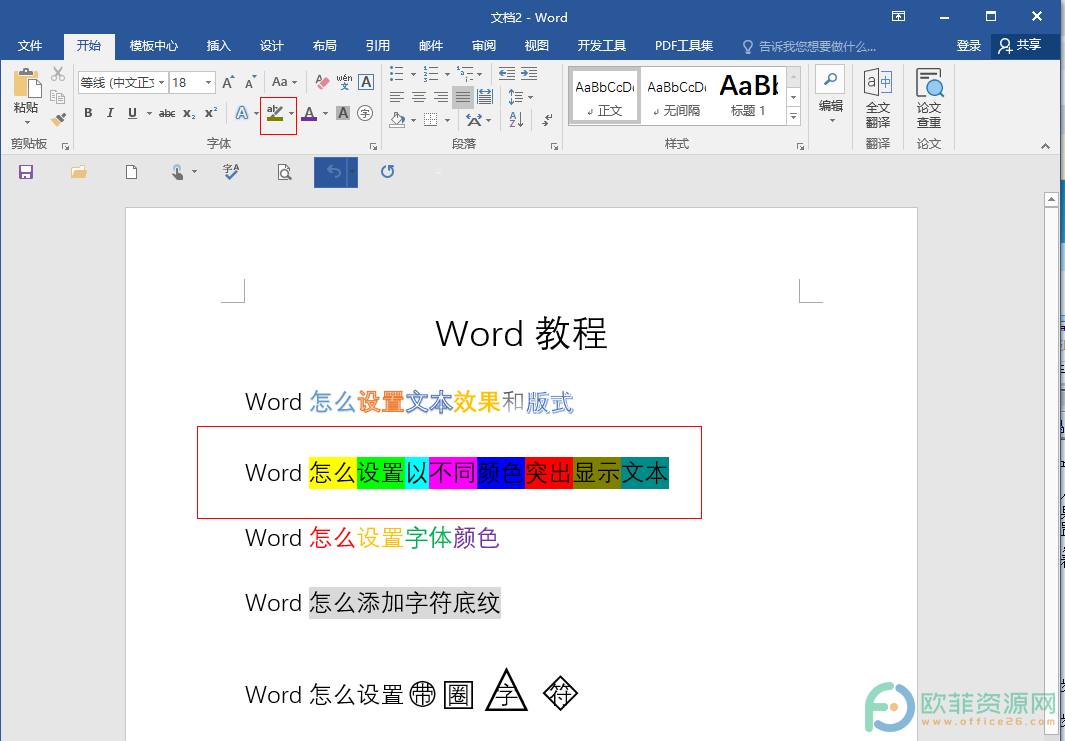The height and width of the screenshot is (741, 1065).
Task: Switch to the 设计 (Design) tab
Action: [x=272, y=46]
